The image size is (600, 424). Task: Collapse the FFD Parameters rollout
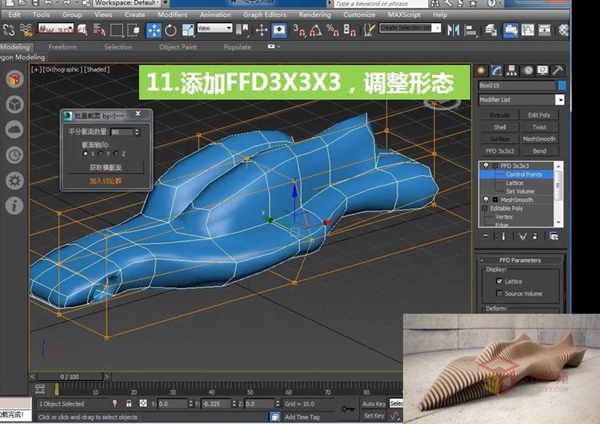[520, 260]
